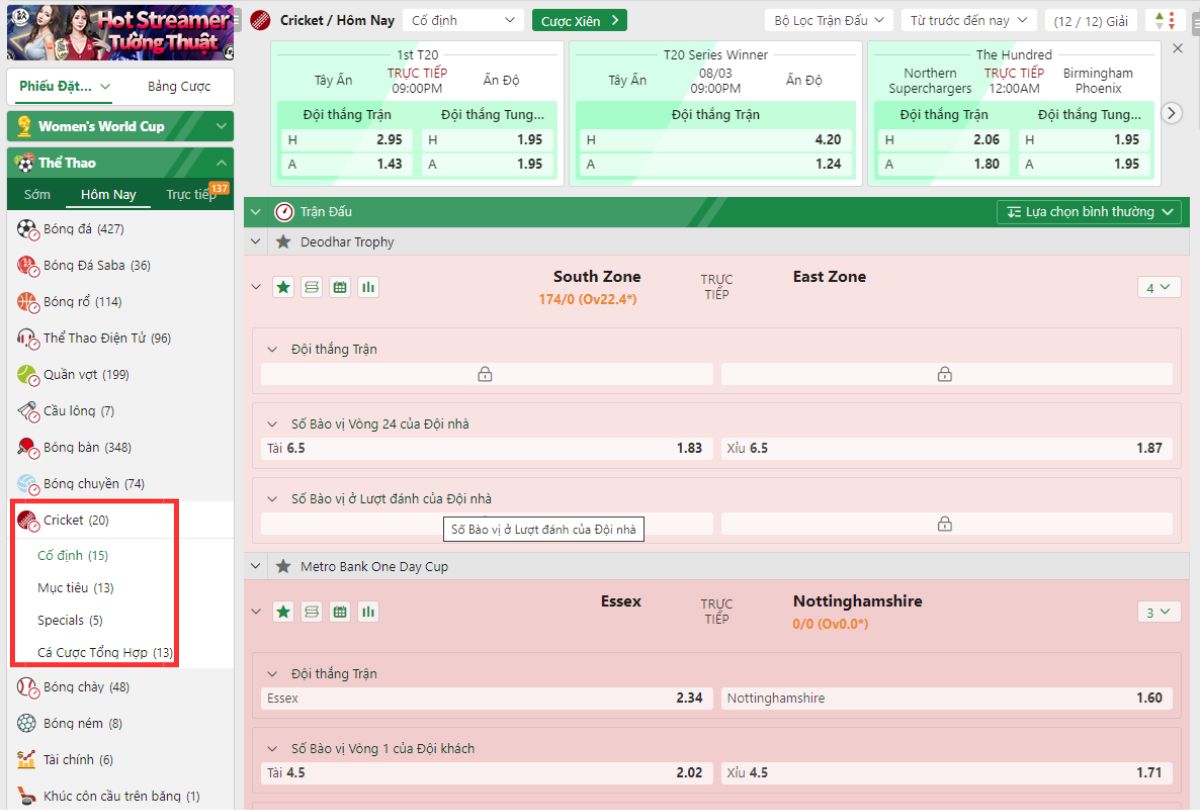Screen dimensions: 1200x810
Task: Click the calendar table icon for Essex match
Action: [340, 611]
